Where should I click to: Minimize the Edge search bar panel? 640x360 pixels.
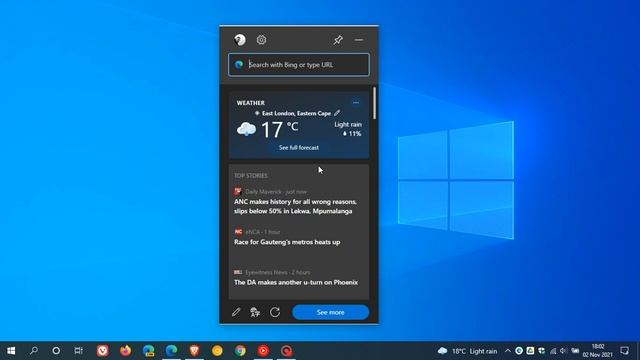pyautogui.click(x=359, y=40)
